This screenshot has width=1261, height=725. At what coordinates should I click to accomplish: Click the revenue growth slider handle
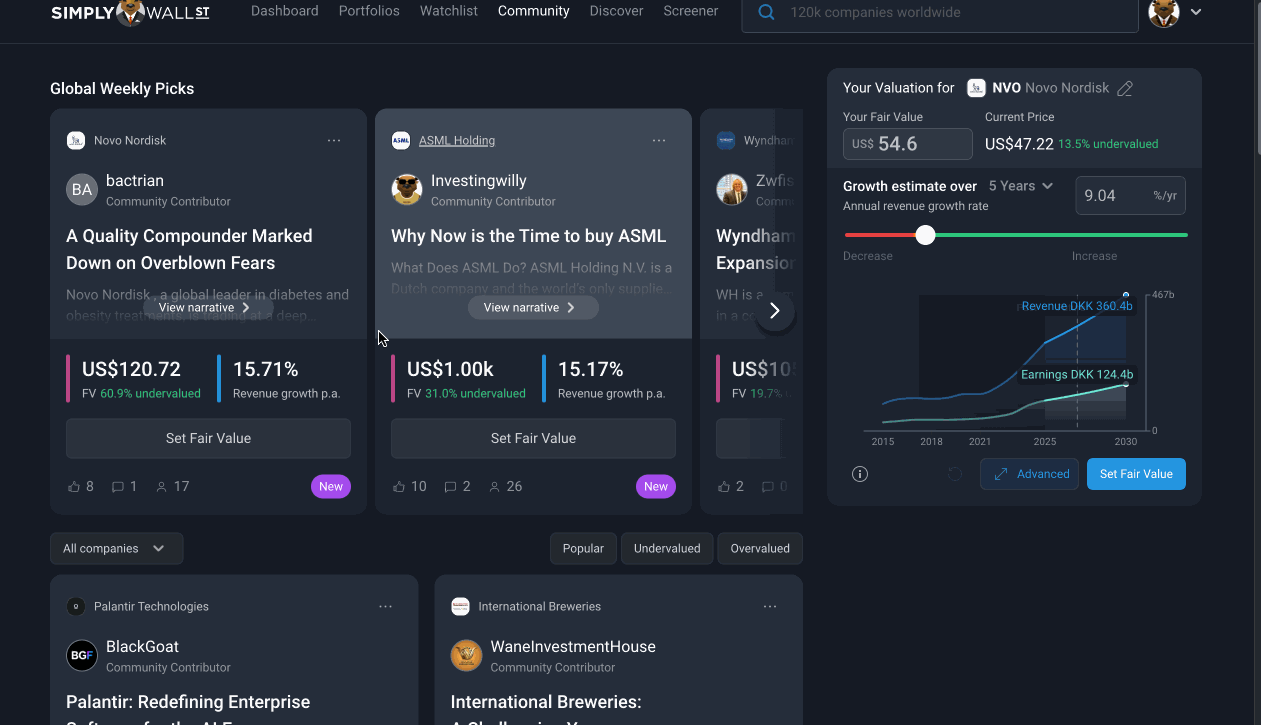pos(926,235)
